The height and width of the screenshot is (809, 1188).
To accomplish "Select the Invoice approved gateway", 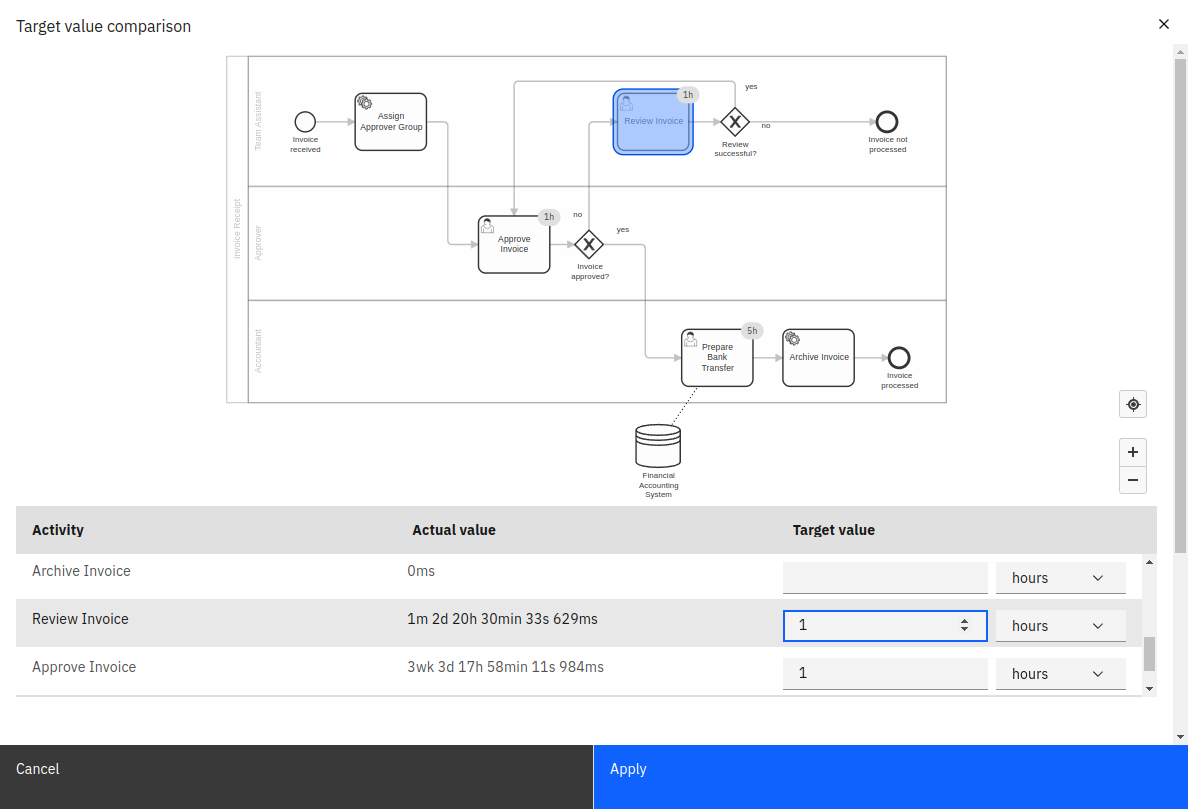I will tap(590, 245).
